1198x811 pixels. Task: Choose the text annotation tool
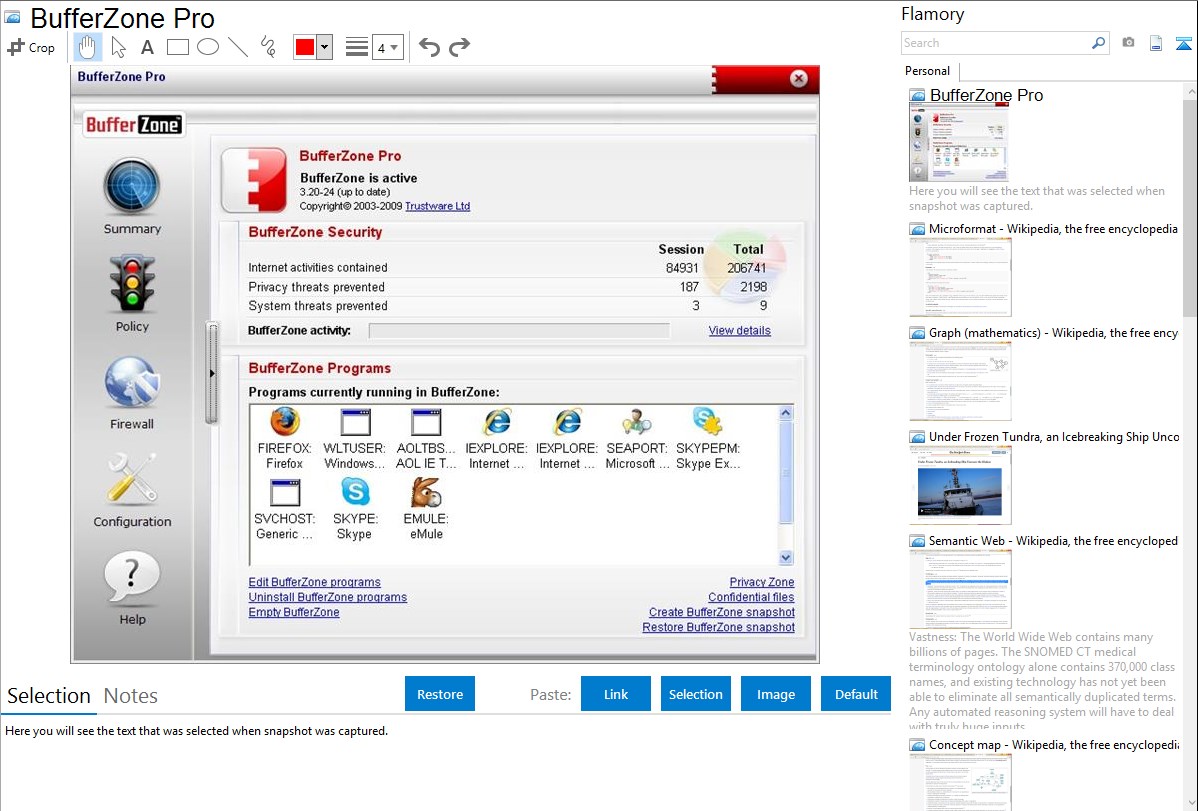[x=147, y=47]
